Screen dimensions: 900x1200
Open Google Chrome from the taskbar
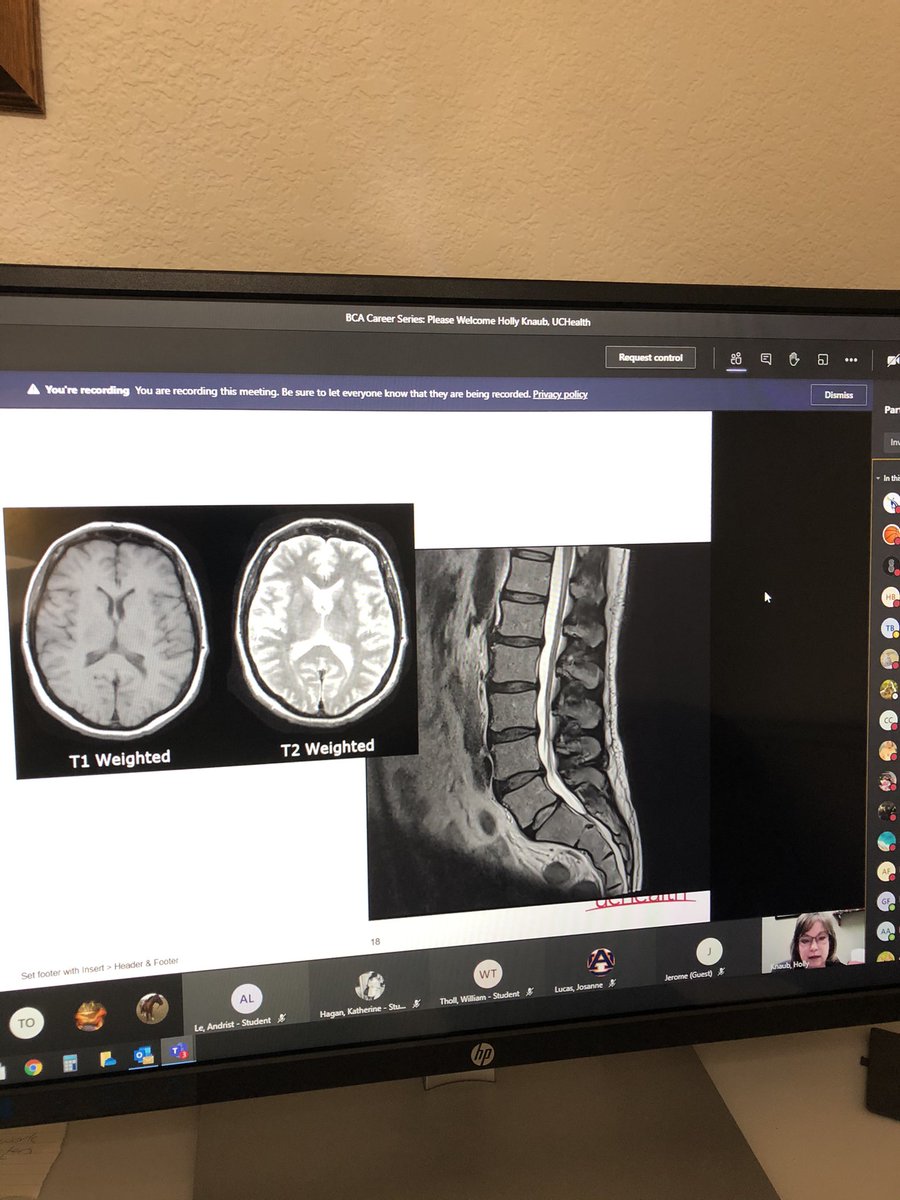(x=32, y=1067)
